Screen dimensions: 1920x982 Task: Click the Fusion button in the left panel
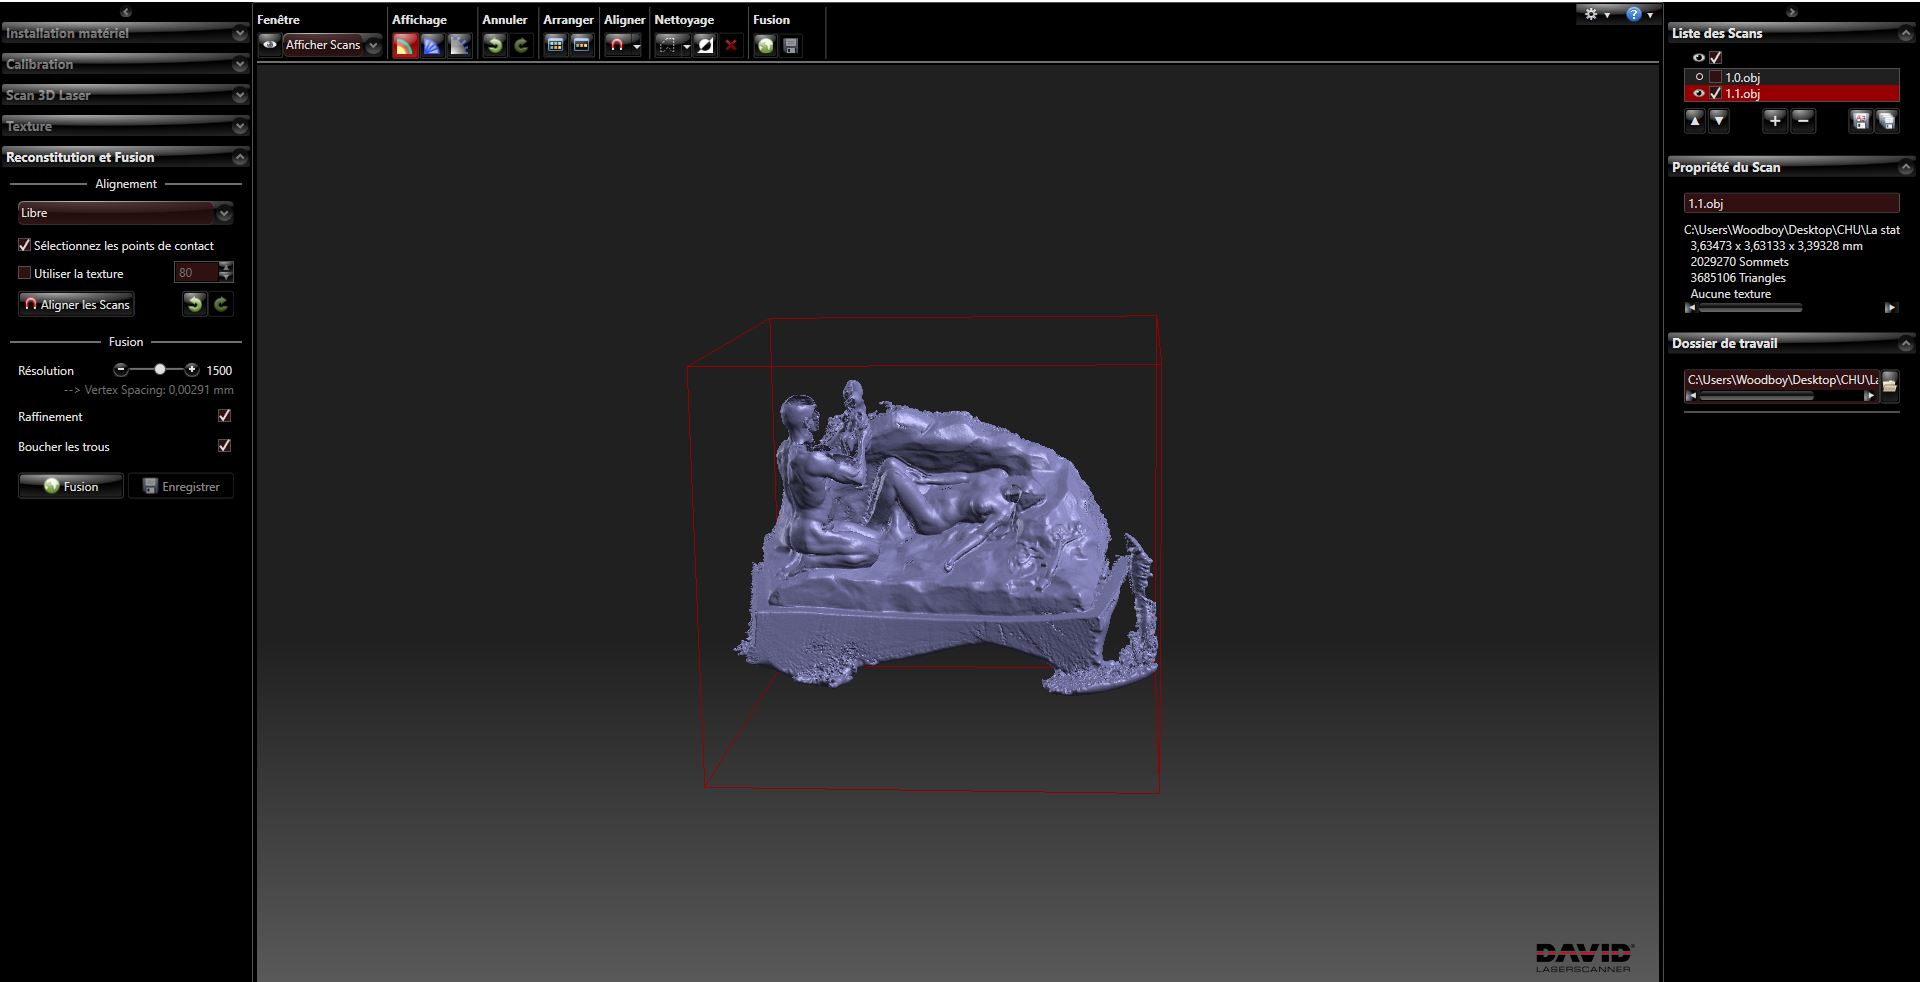[x=71, y=486]
